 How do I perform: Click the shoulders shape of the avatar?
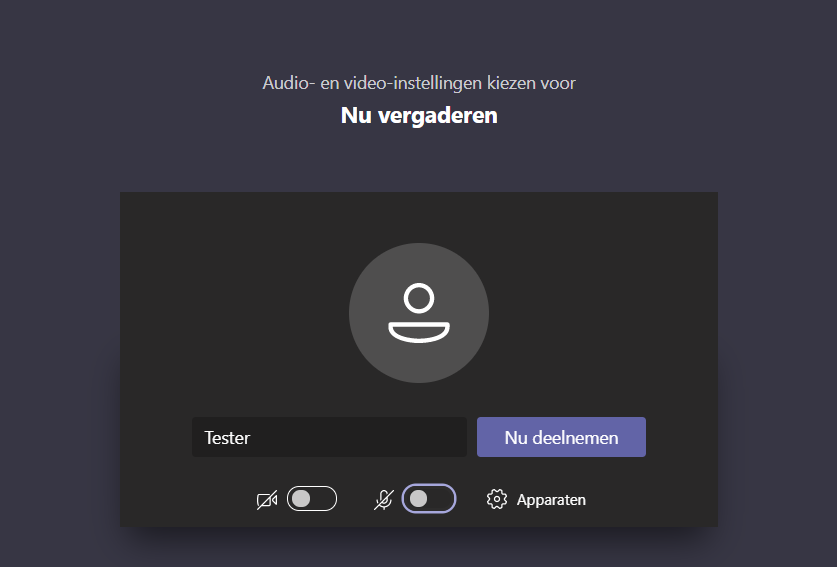pyautogui.click(x=419, y=332)
